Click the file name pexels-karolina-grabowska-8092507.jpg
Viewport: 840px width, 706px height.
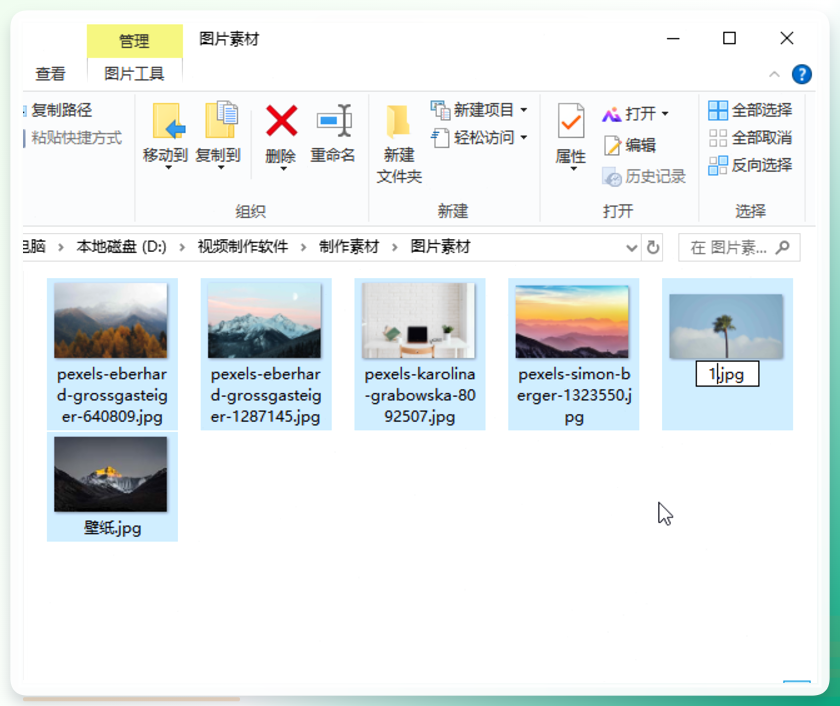420,395
